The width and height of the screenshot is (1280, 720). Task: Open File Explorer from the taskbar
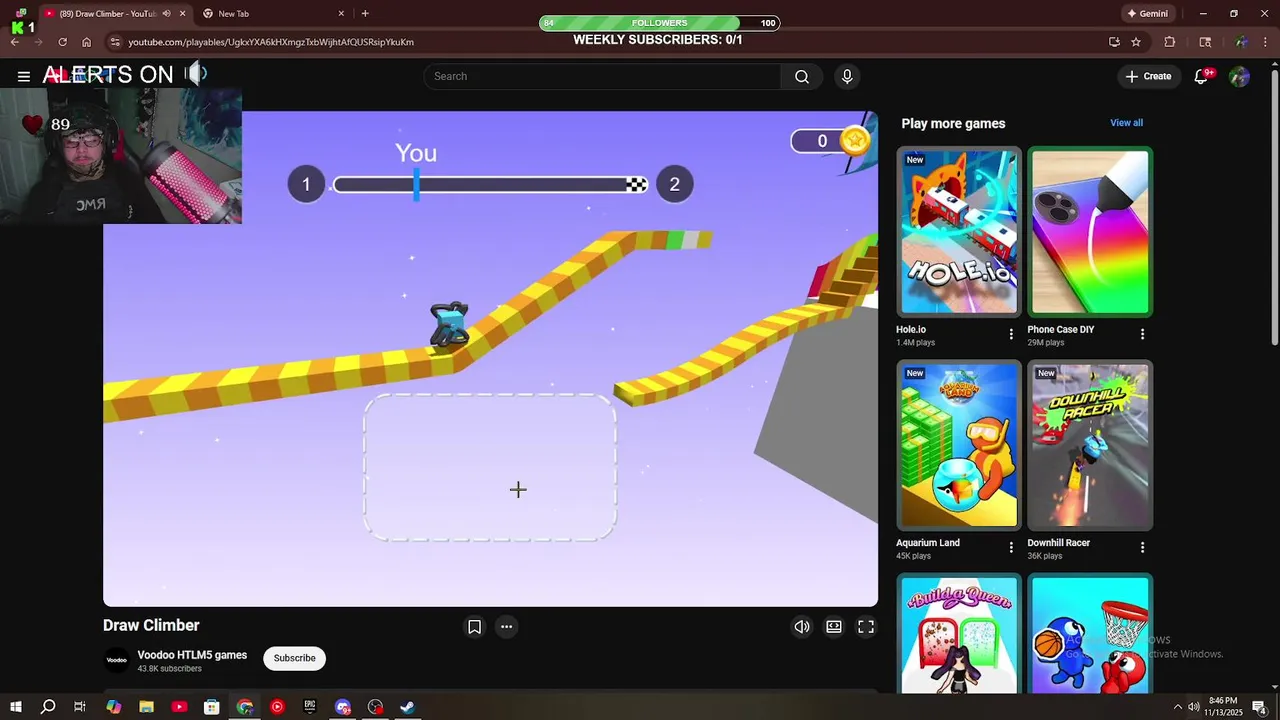click(146, 707)
